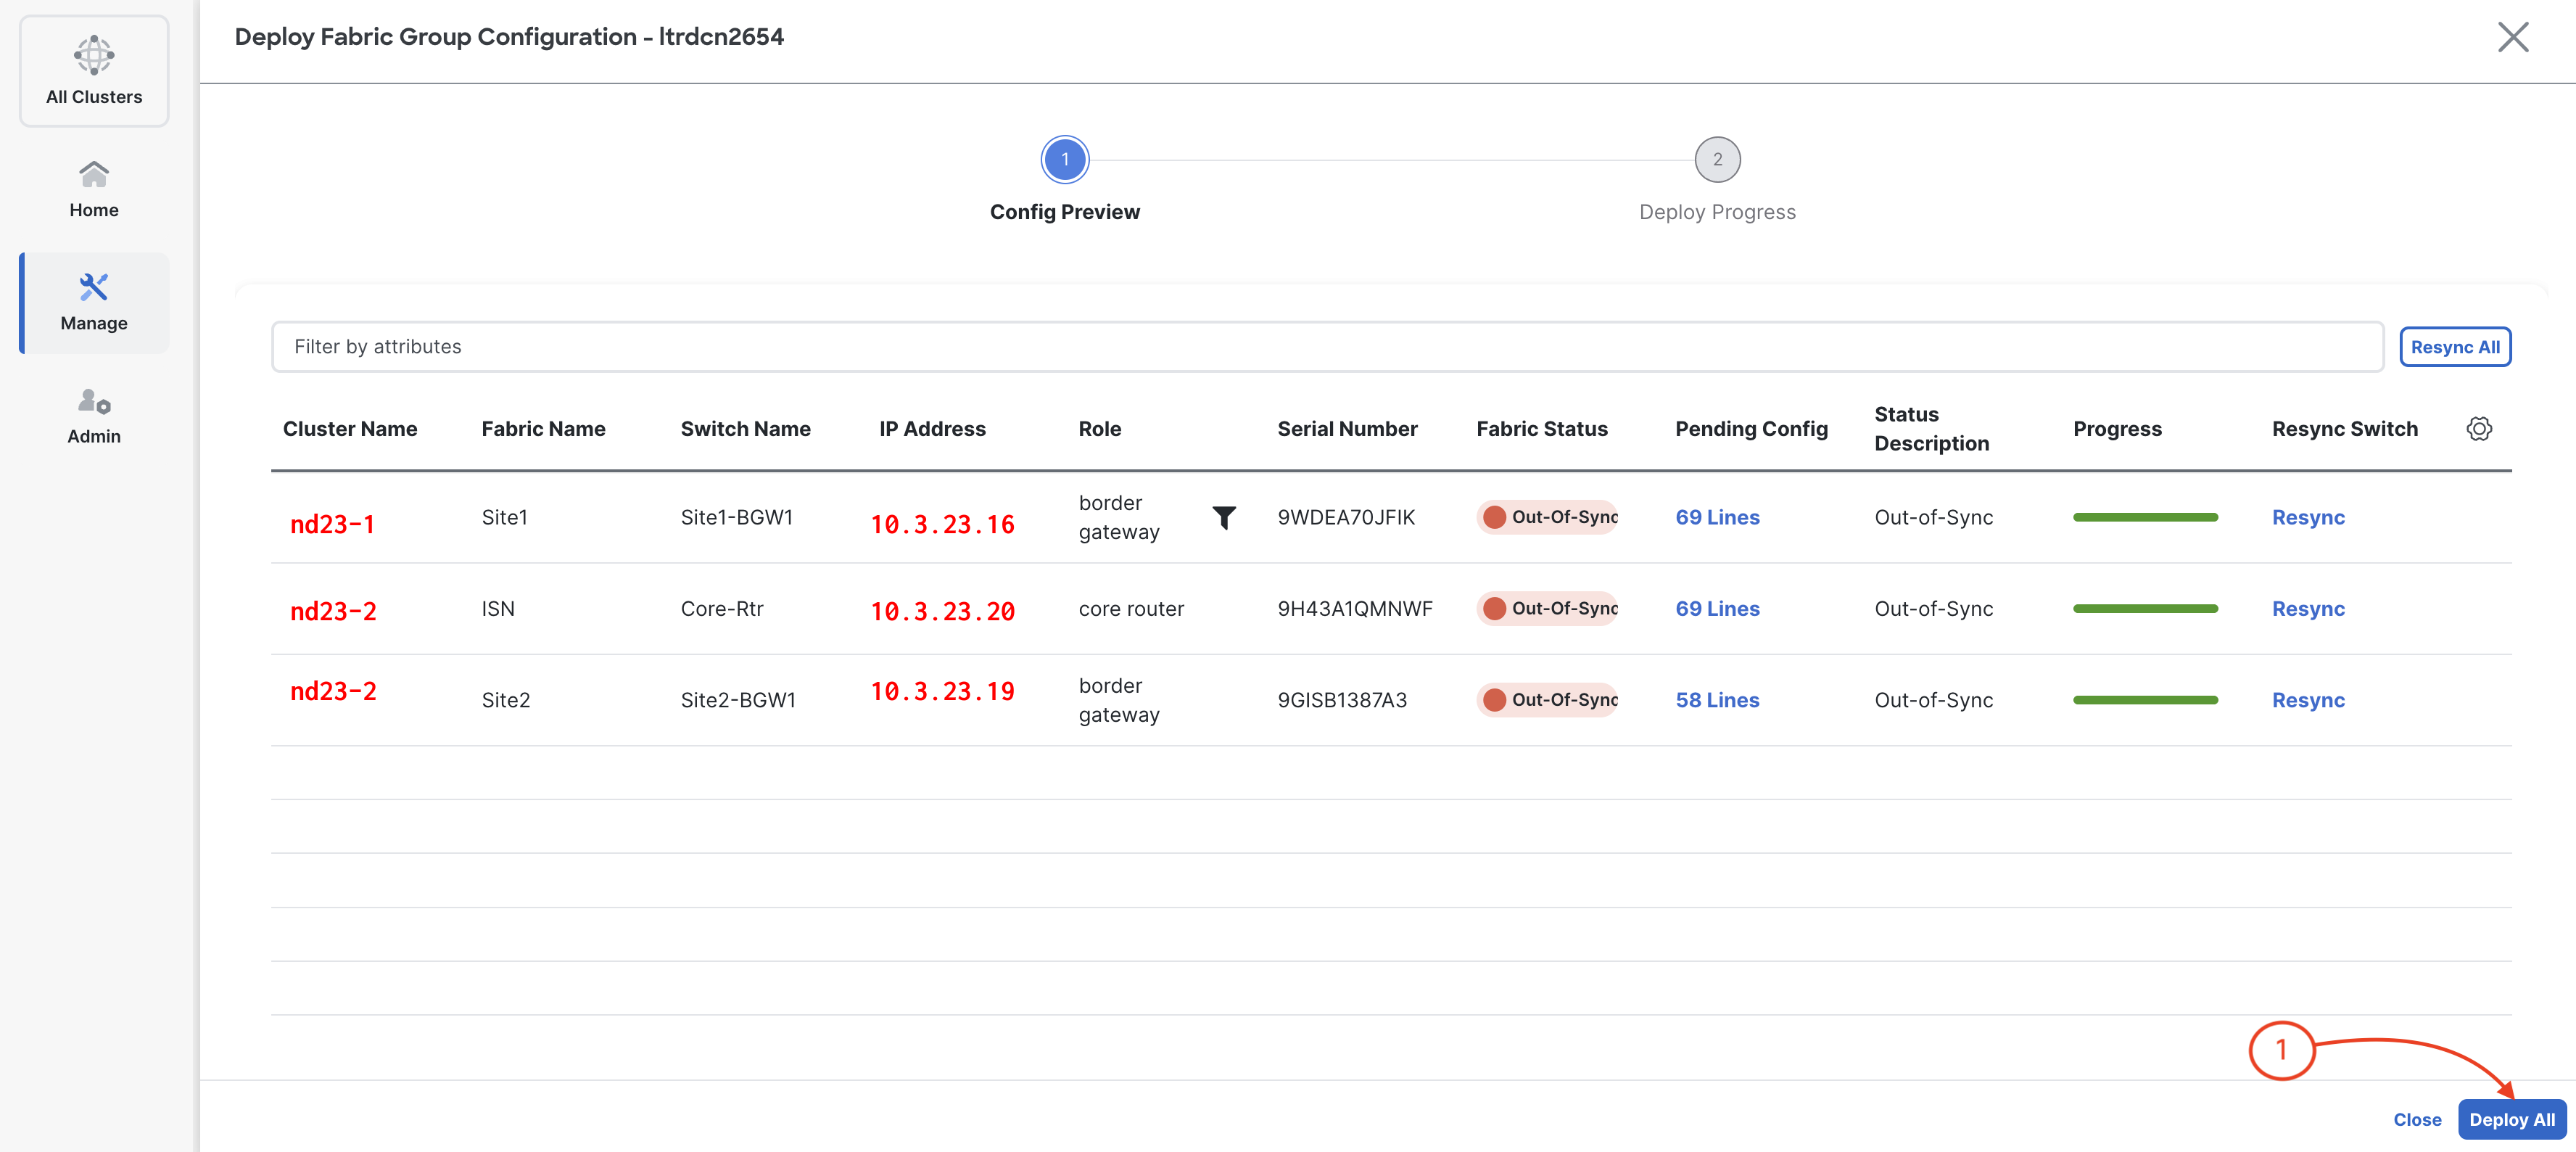
Task: Open table settings gear icon
Action: (x=2479, y=429)
